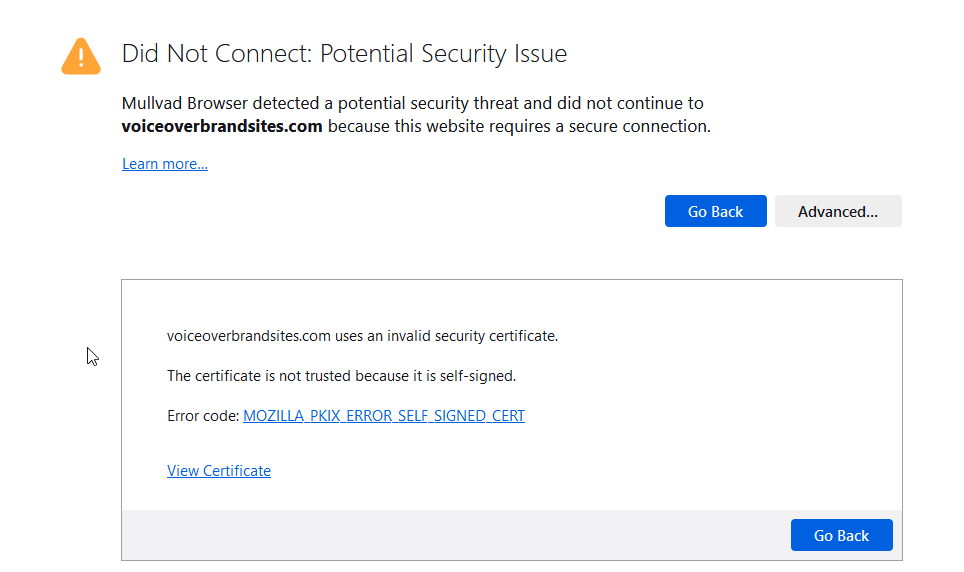Expand details with the Advanced… button

(x=838, y=211)
